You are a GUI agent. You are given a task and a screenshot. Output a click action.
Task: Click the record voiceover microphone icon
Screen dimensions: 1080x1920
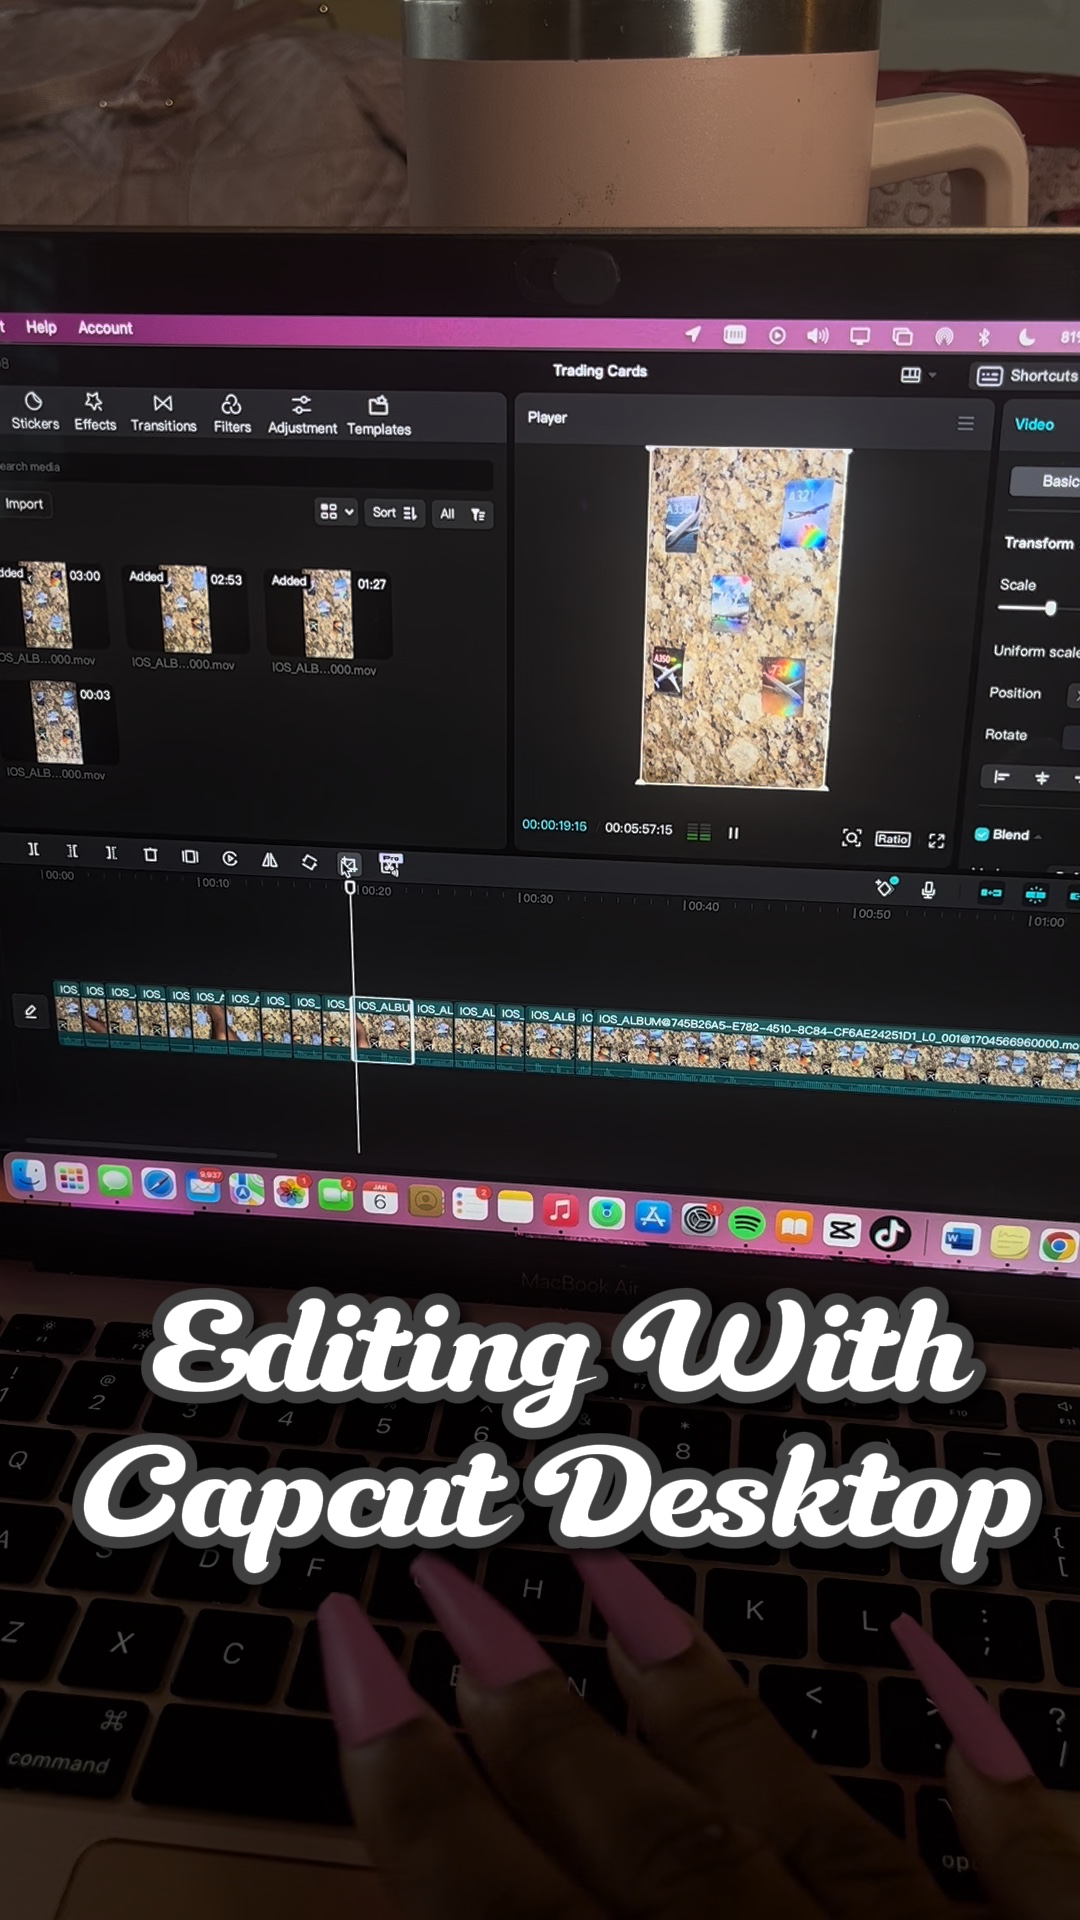click(928, 890)
